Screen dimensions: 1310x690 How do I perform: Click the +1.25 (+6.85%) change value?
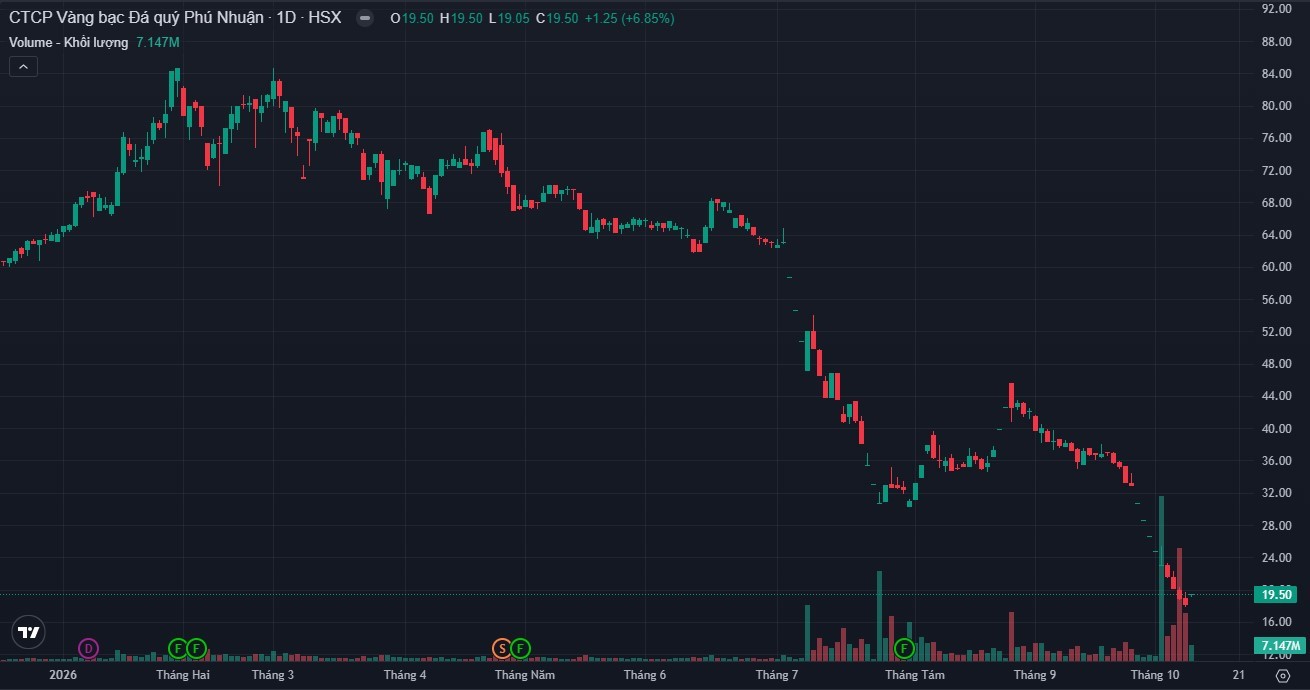629,18
